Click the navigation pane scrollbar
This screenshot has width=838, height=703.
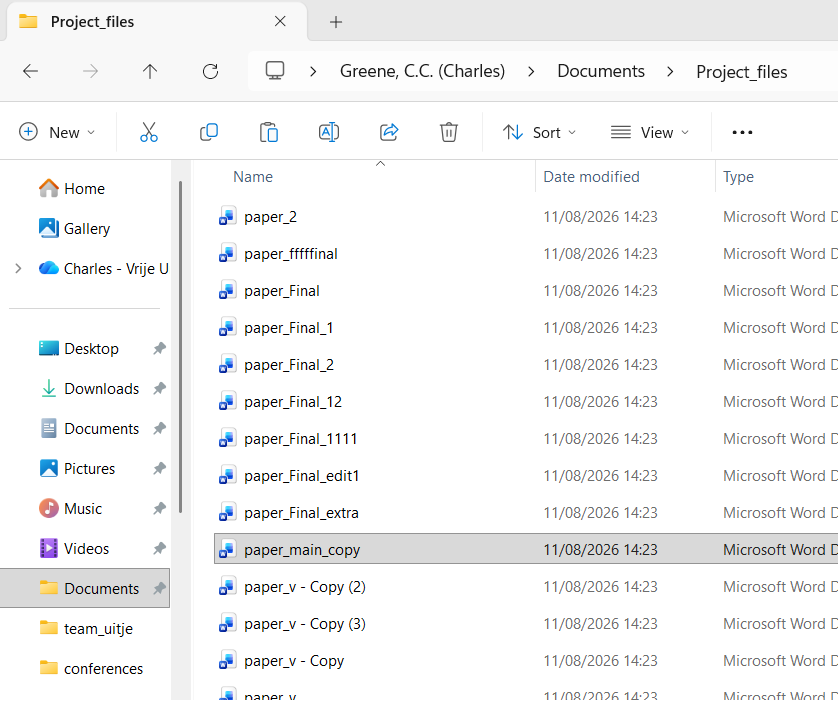pyautogui.click(x=181, y=347)
